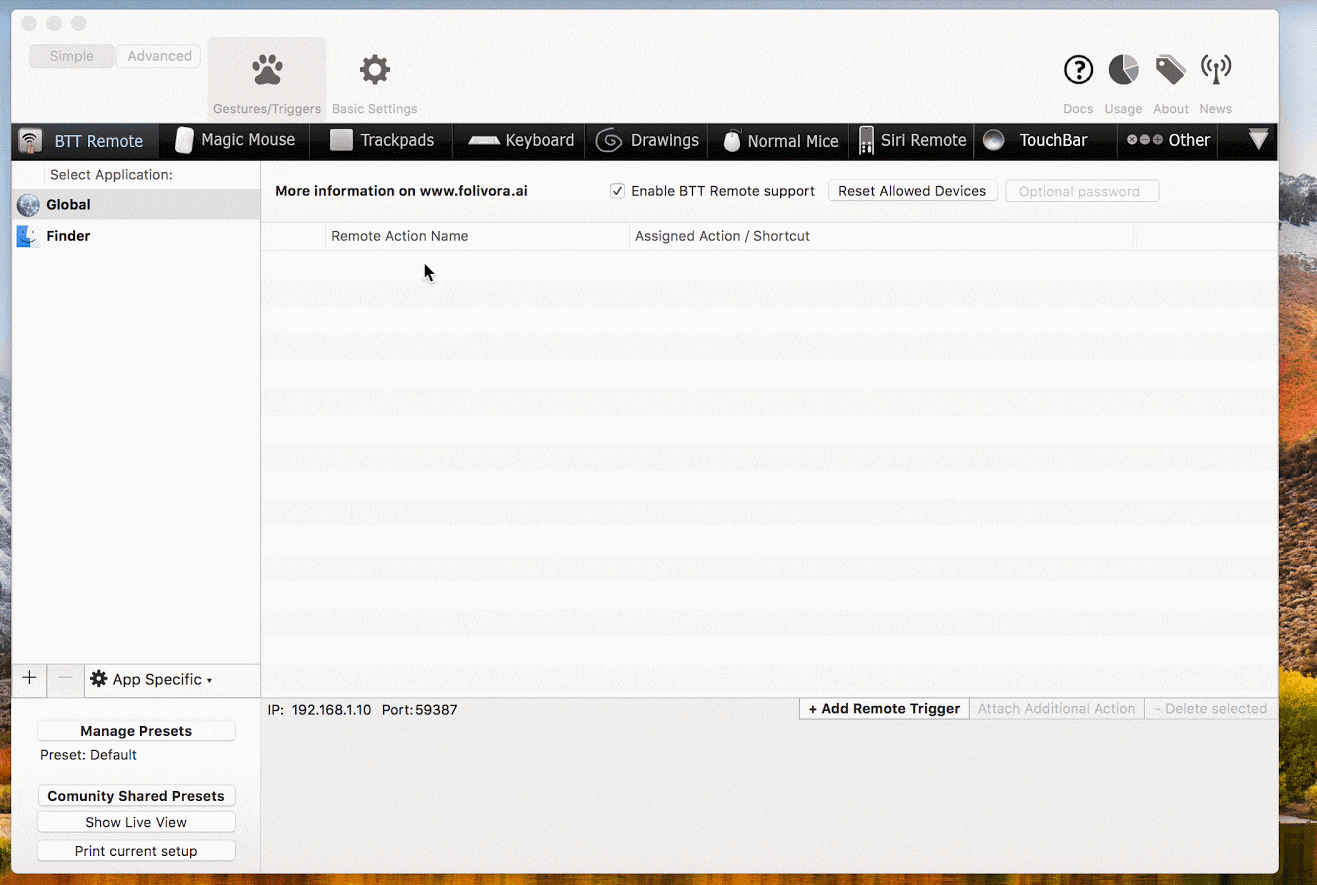1317x885 pixels.
Task: Select Global in the application list
Action: tap(136, 204)
